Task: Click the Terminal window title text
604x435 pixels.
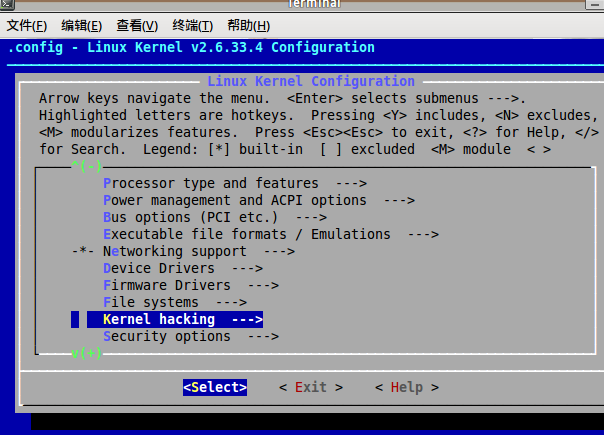Action: [314, 4]
